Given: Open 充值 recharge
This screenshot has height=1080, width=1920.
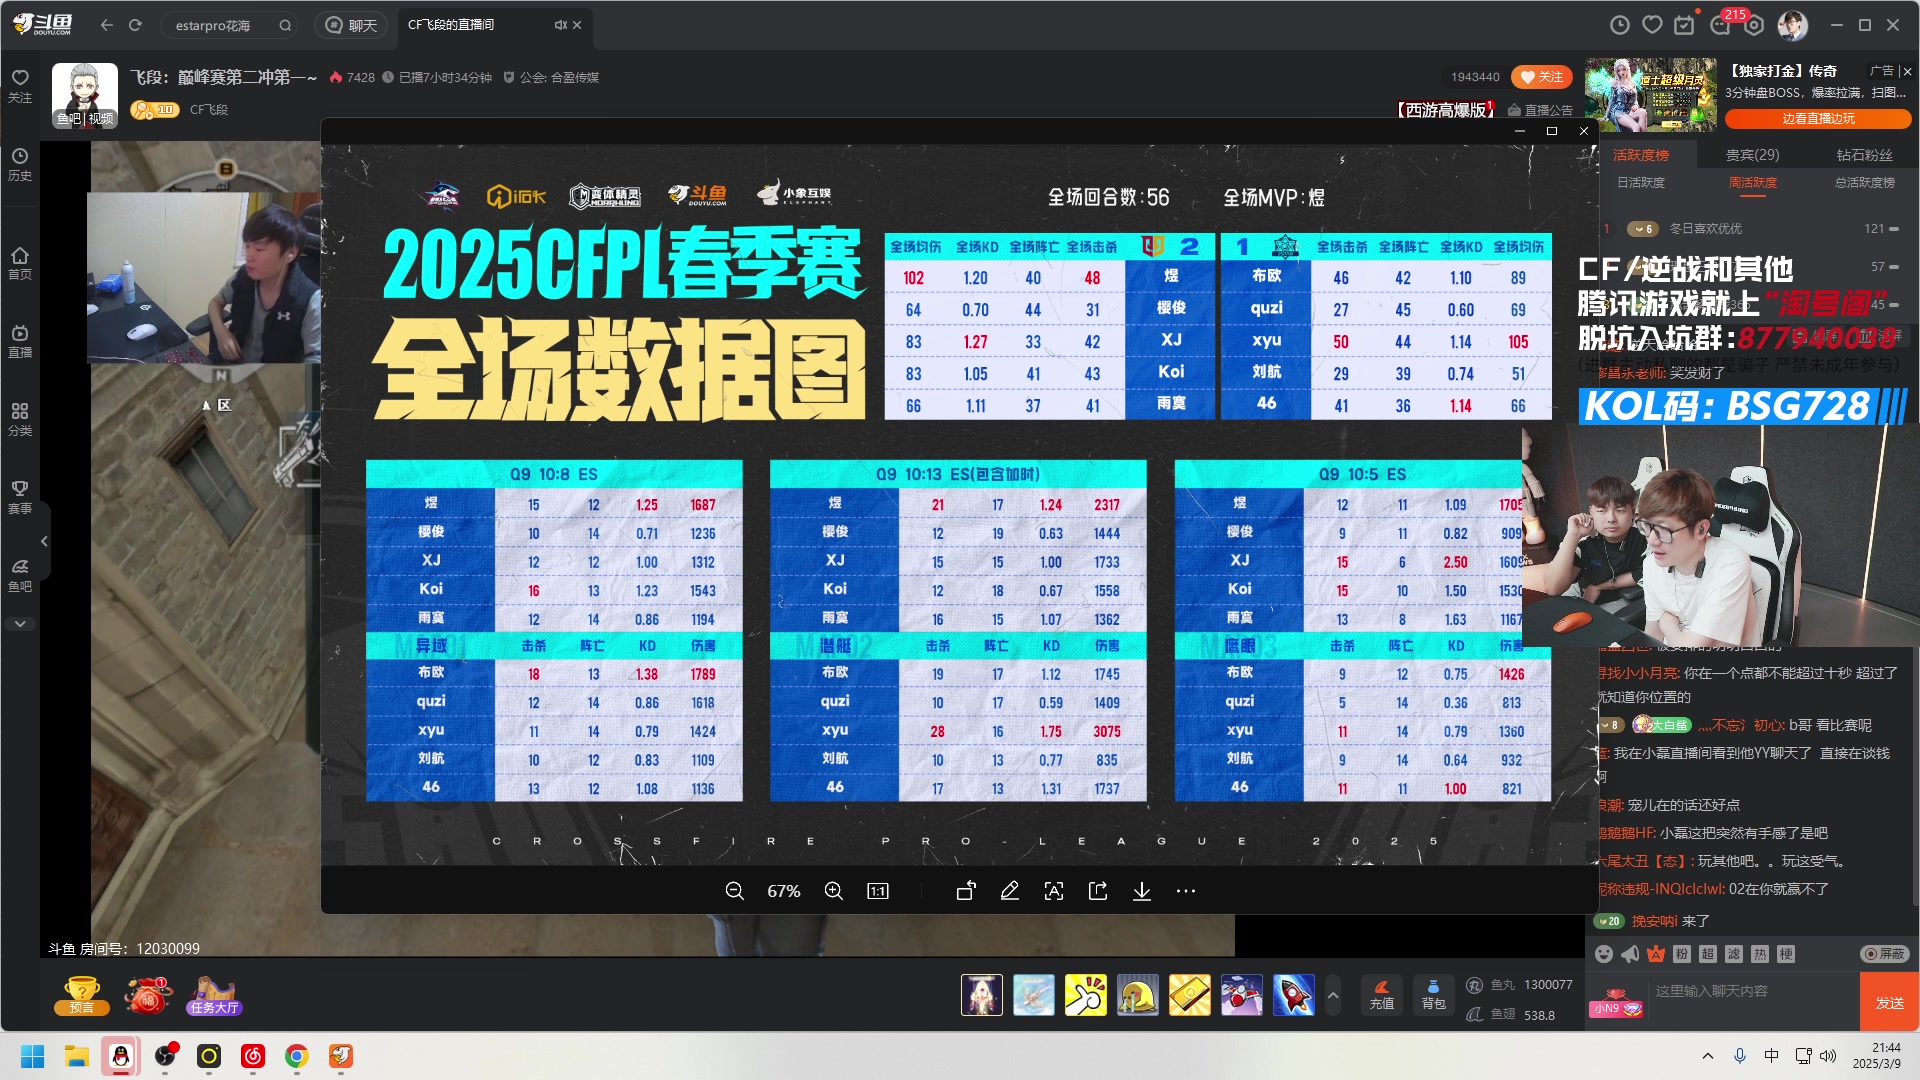Looking at the screenshot, I should tap(1381, 995).
